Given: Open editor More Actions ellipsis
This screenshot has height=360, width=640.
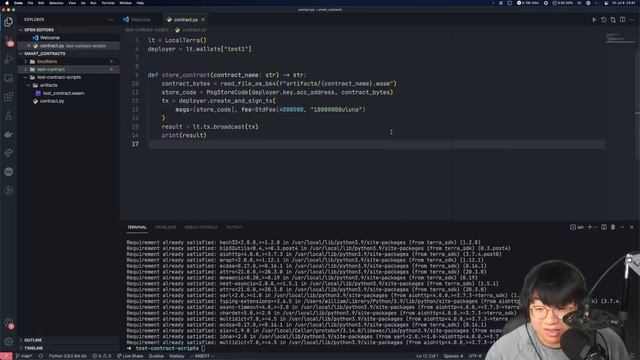Looking at the screenshot, I should coord(632,20).
